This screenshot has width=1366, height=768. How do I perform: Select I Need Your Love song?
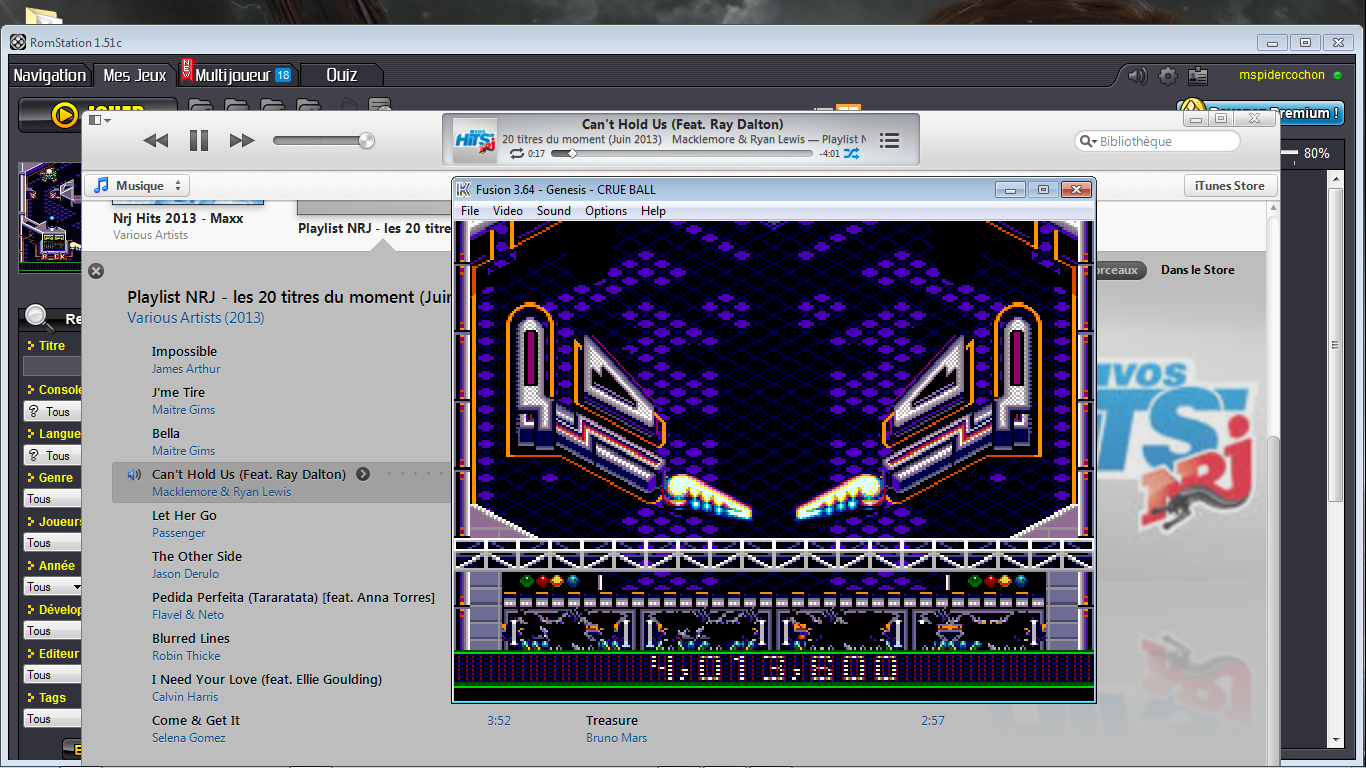pyautogui.click(x=267, y=680)
